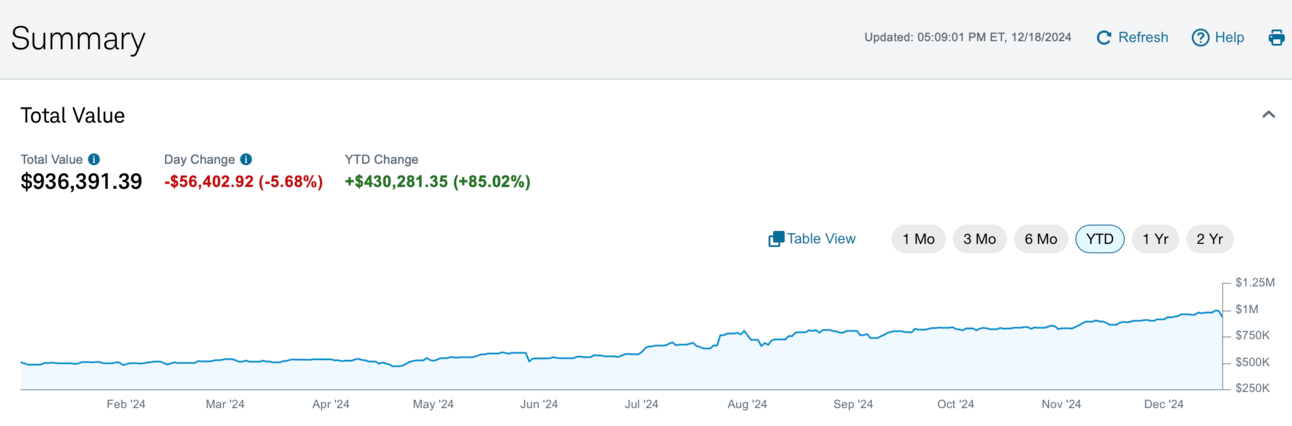The width and height of the screenshot is (1292, 426).
Task: Click the chart line near Aug '24
Action: (x=746, y=332)
